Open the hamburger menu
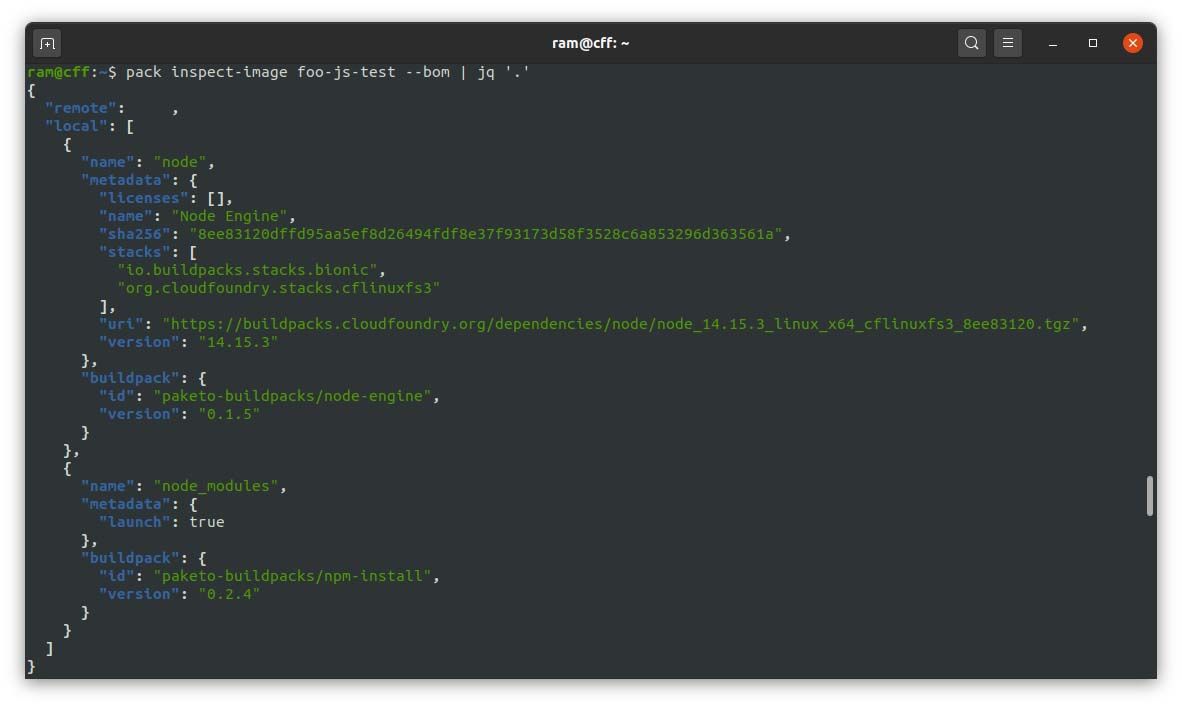The height and width of the screenshot is (707, 1182). [1008, 43]
